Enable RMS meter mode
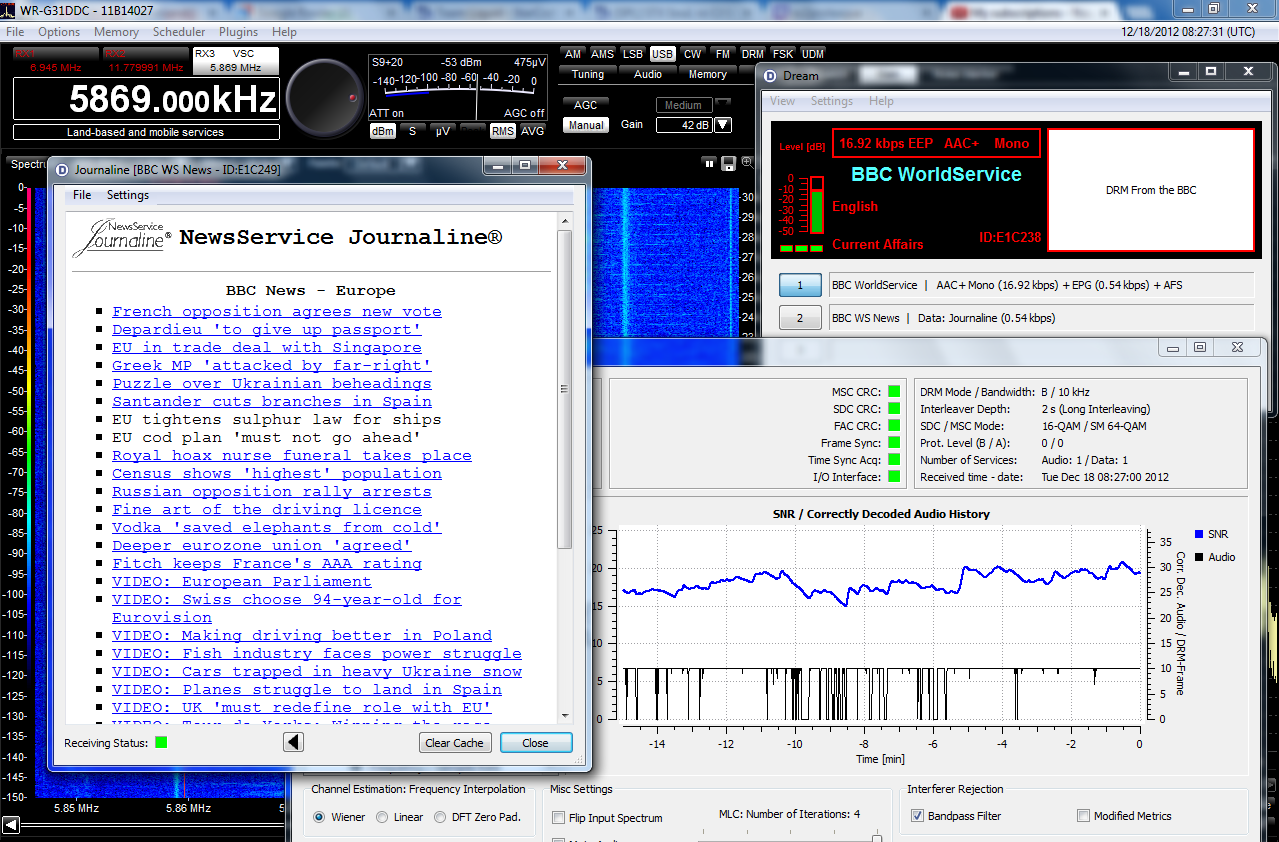The image size is (1279, 842). pyautogui.click(x=503, y=131)
